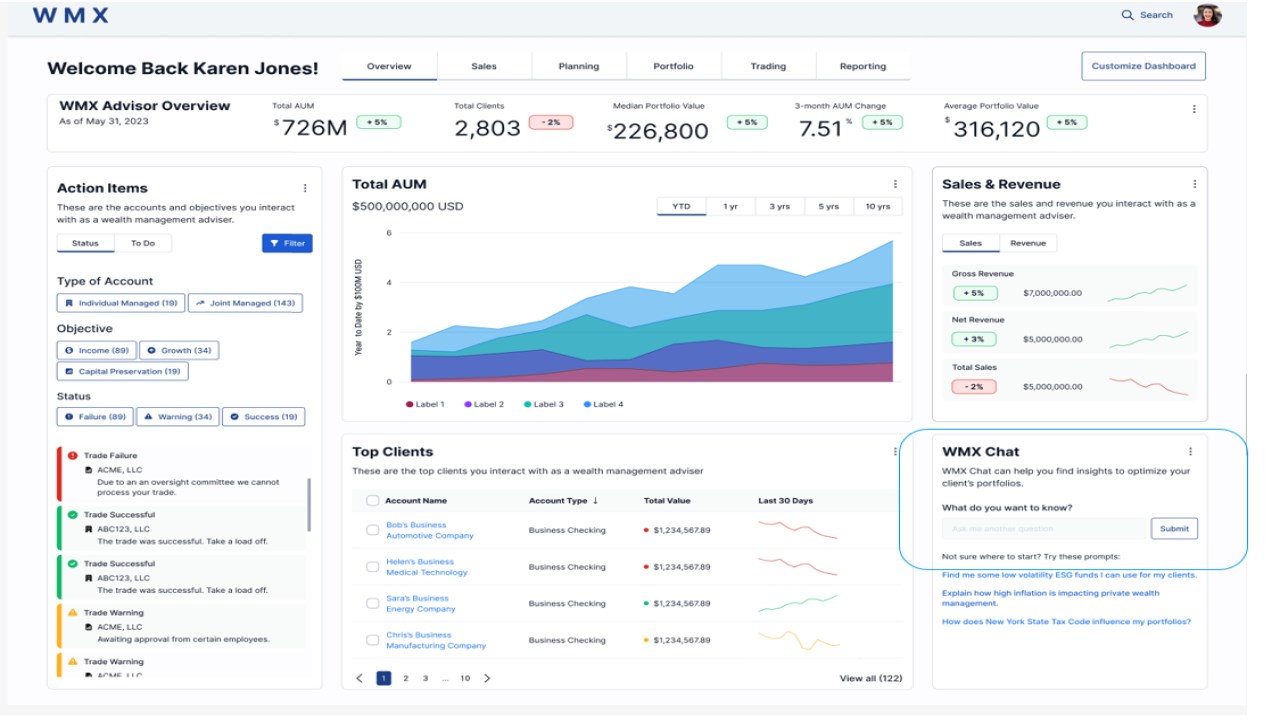This screenshot has height=720, width=1280.
Task: Sort by Account Type column arrow
Action: [596, 501]
